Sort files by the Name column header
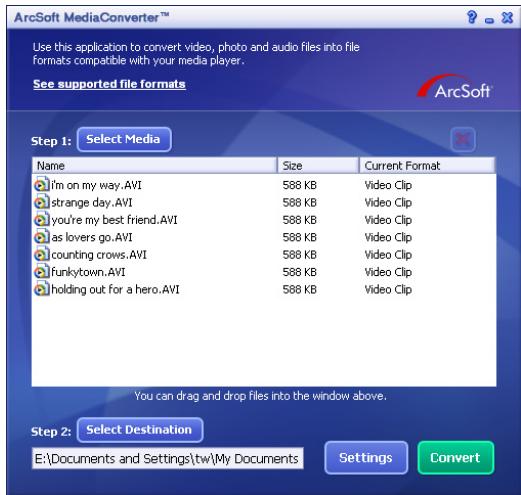Image resolution: width=521 pixels, height=495 pixels. (x=155, y=165)
